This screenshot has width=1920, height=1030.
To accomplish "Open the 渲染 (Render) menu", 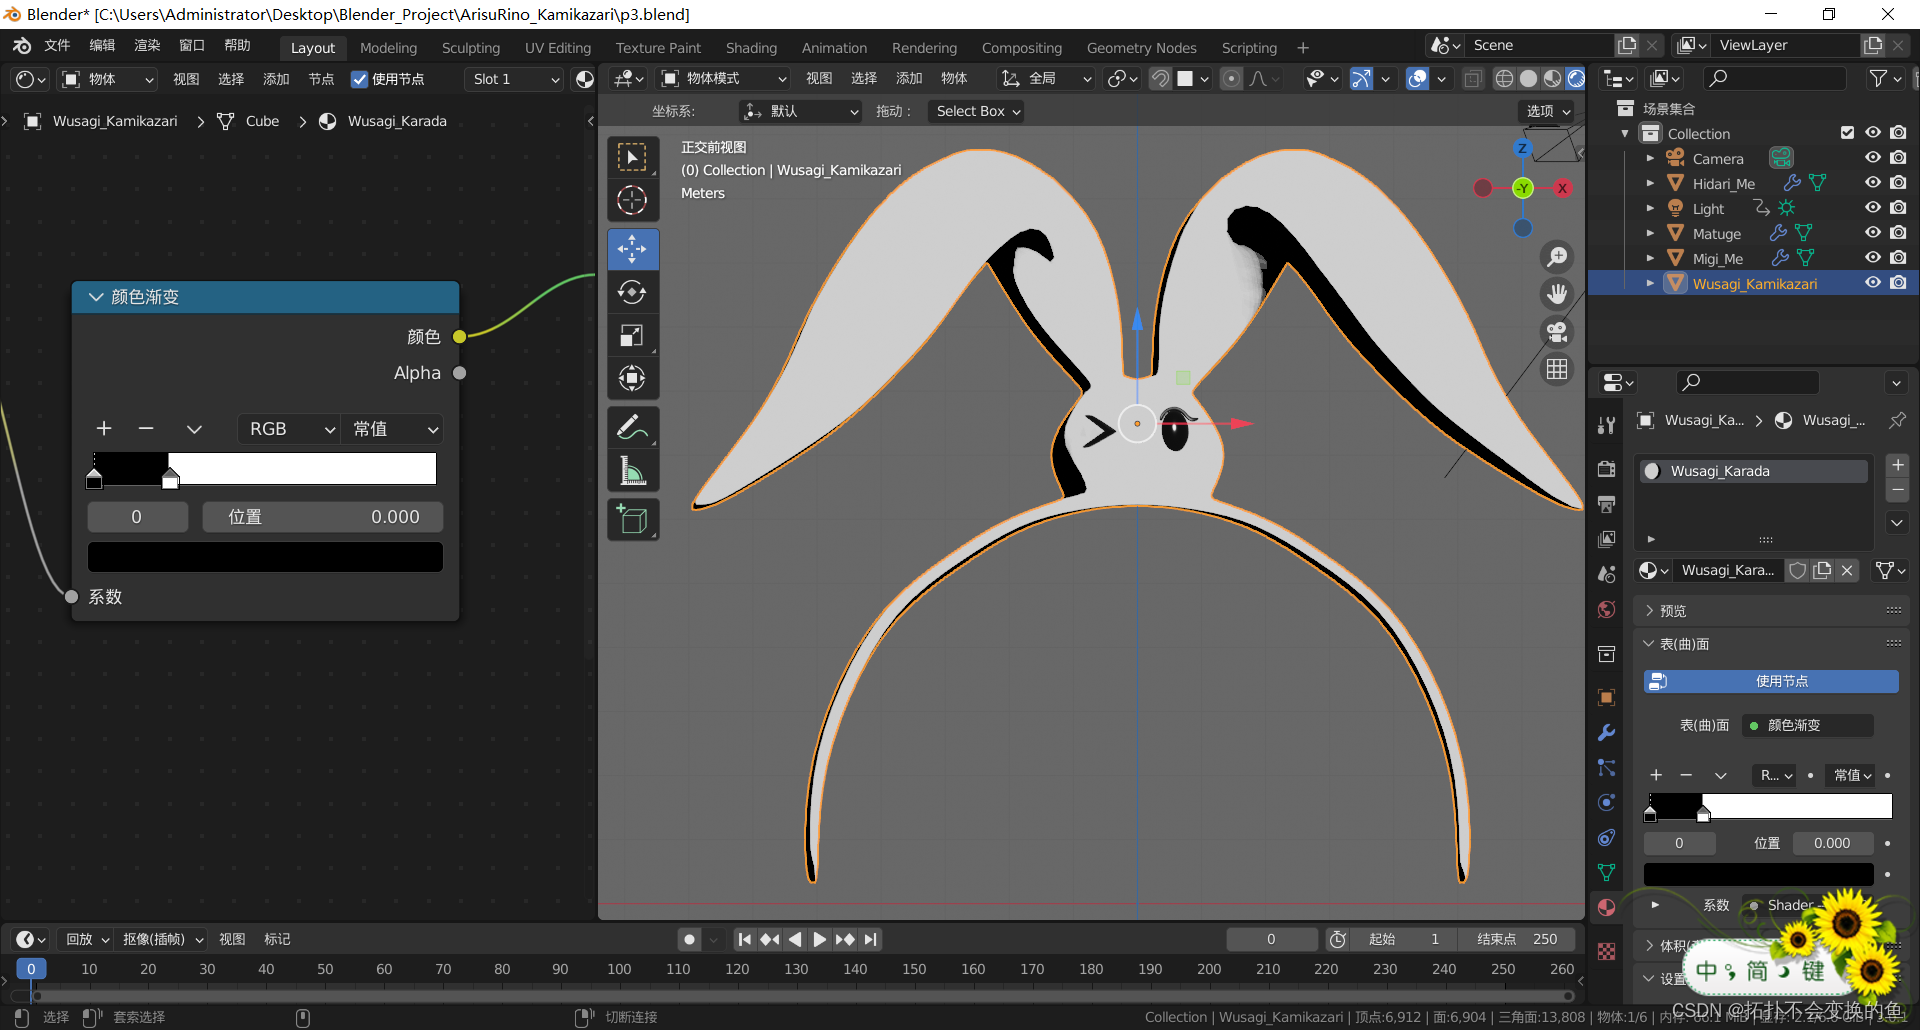I will (x=147, y=46).
